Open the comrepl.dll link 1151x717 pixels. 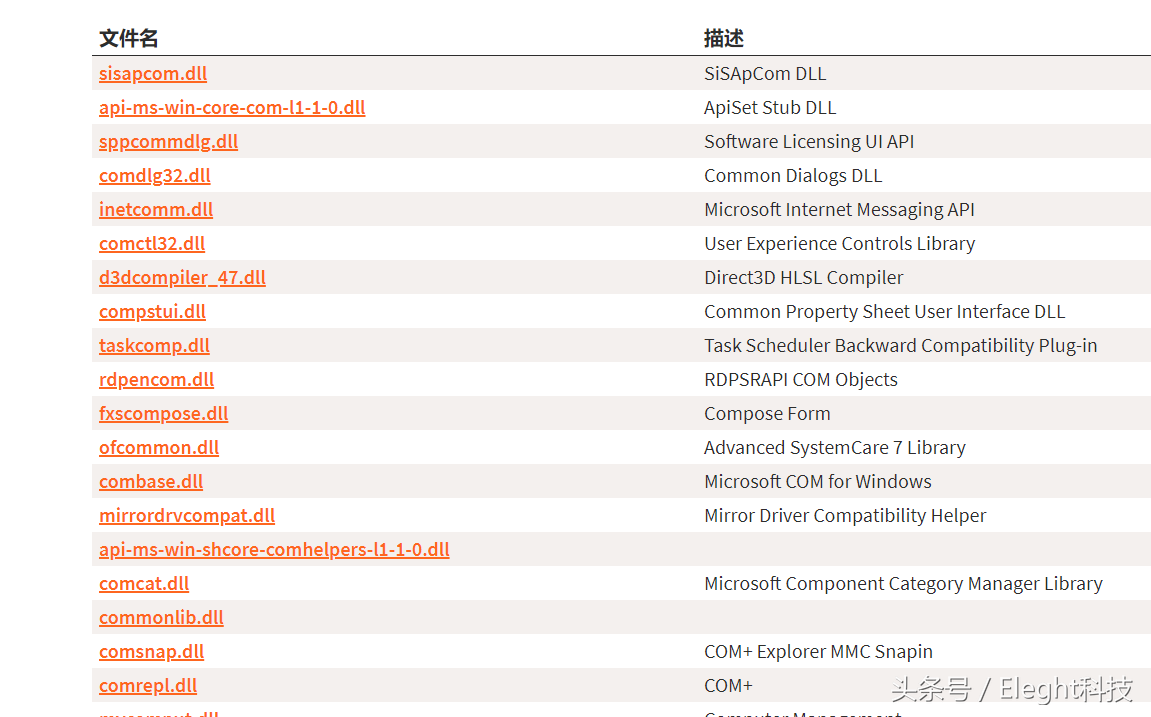point(148,686)
